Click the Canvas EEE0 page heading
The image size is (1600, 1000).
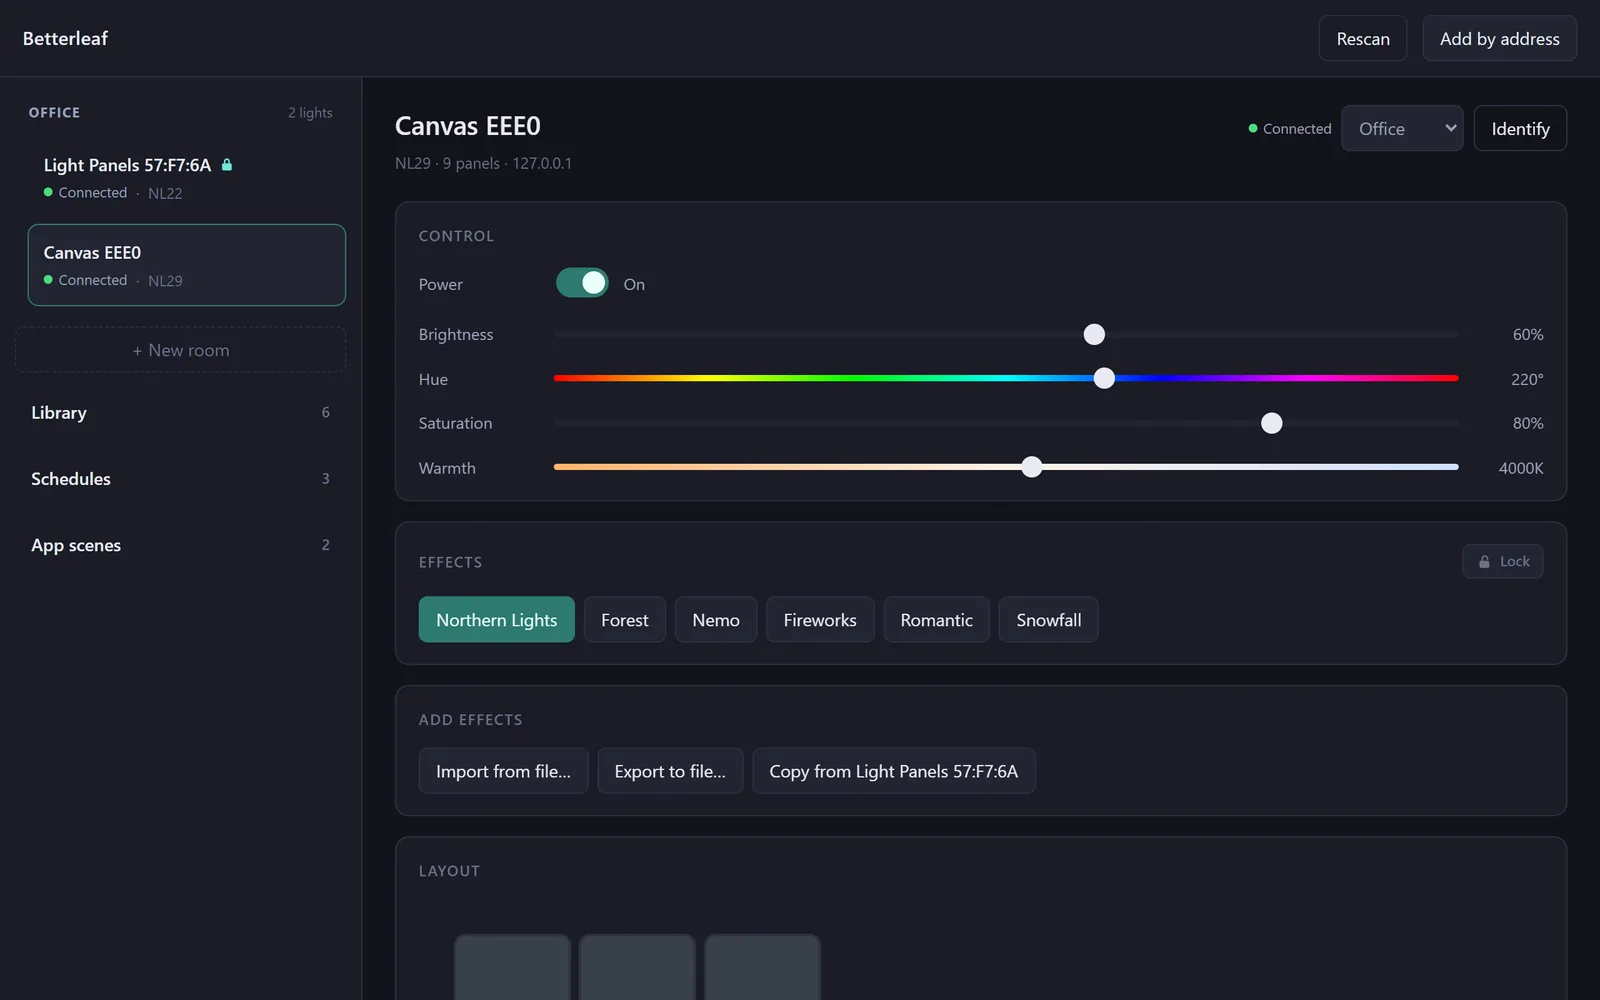tap(468, 126)
